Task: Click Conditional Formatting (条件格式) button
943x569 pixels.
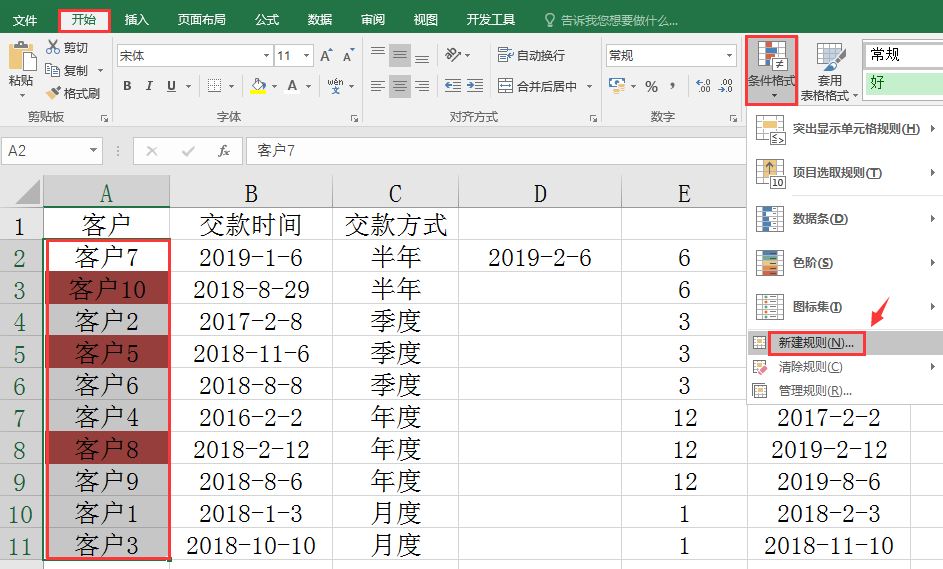Action: pos(772,70)
